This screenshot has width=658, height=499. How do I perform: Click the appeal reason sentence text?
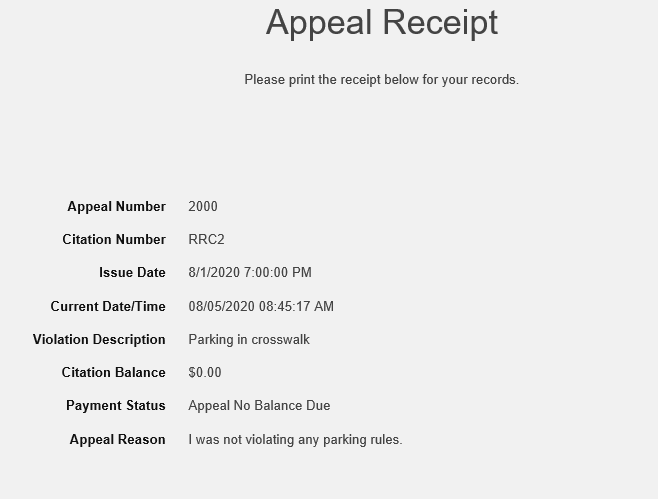[x=295, y=439]
